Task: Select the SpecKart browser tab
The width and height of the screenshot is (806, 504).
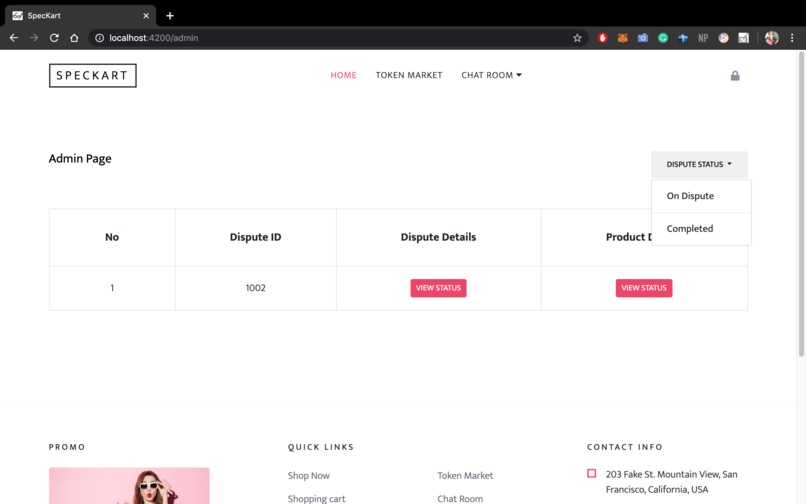Action: (x=80, y=15)
